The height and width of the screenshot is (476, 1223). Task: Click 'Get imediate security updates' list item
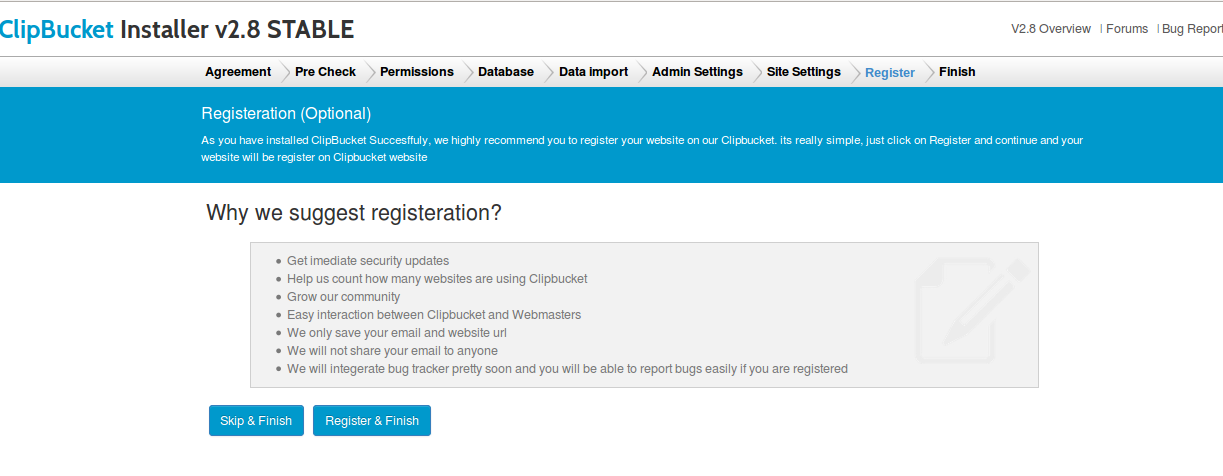[x=368, y=261]
